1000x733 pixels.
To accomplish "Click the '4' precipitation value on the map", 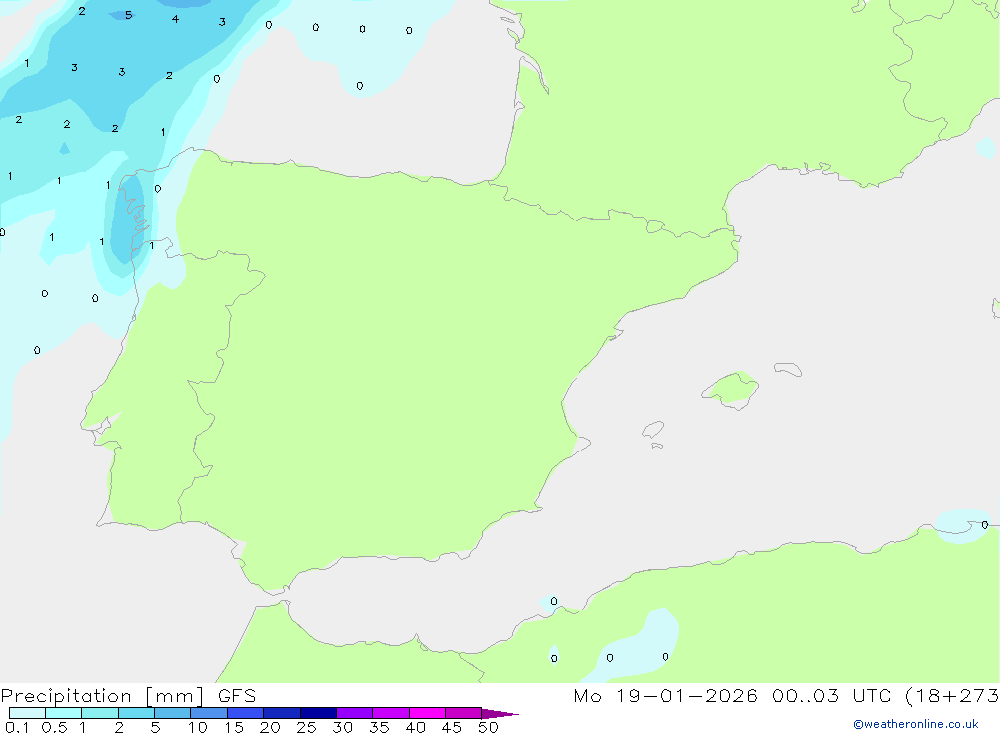I will point(175,19).
